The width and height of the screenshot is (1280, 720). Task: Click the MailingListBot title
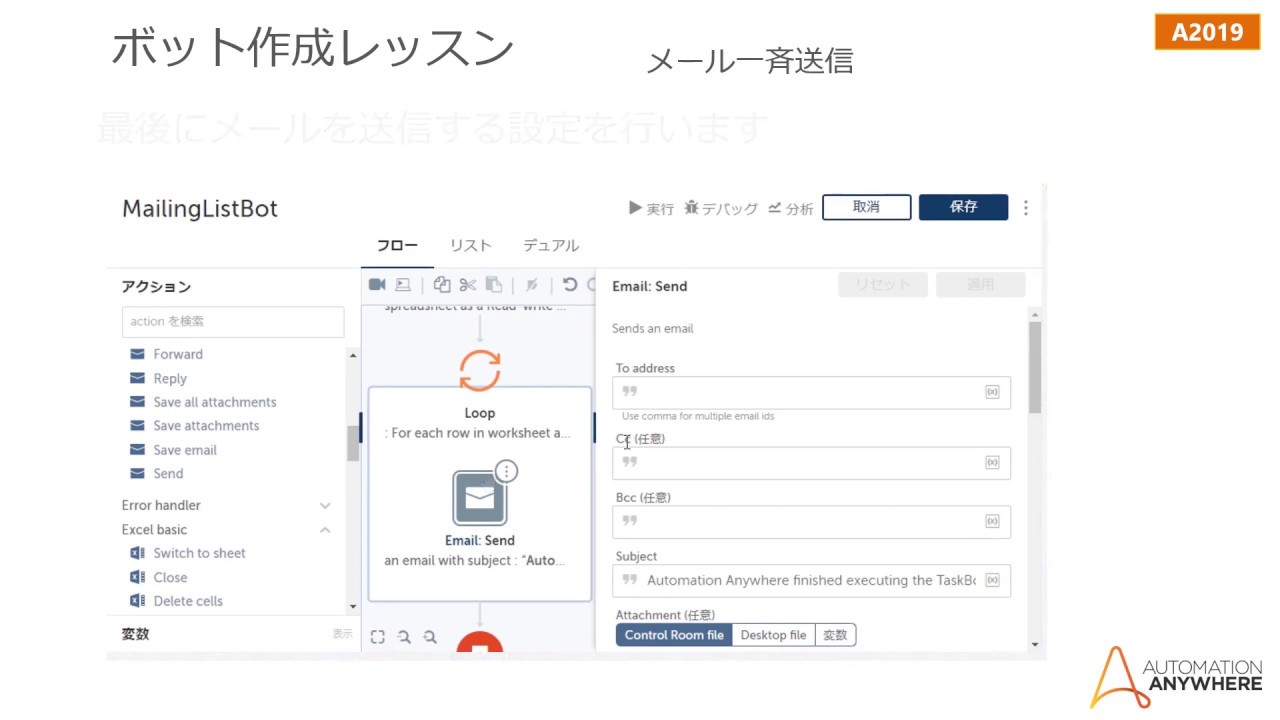click(x=200, y=209)
